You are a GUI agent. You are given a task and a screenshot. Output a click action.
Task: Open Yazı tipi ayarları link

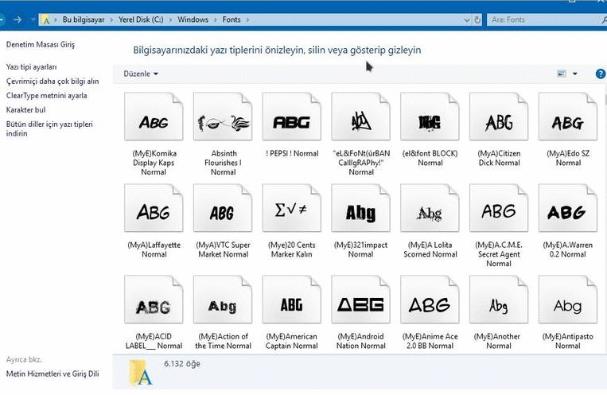pyautogui.click(x=31, y=67)
